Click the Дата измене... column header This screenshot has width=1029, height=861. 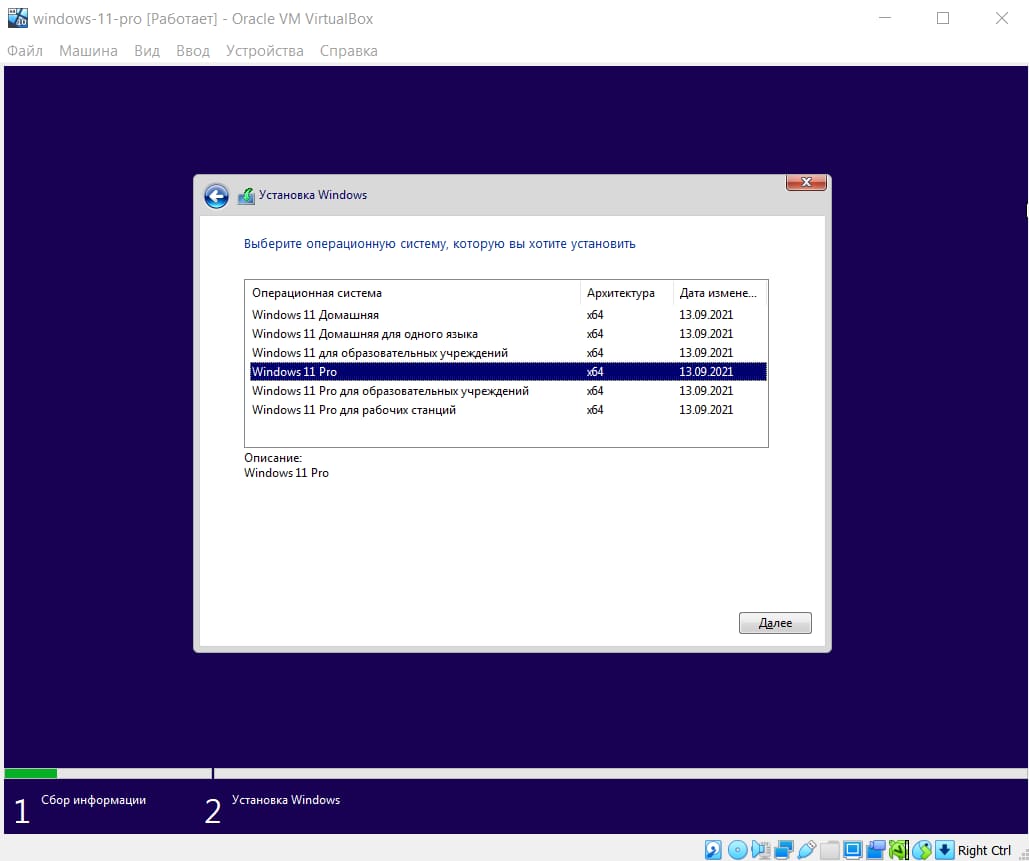tap(720, 293)
